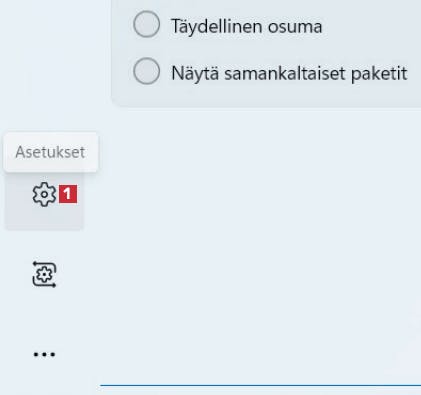Open the three-dot more options menu
This screenshot has width=421, height=395.
pos(44,354)
